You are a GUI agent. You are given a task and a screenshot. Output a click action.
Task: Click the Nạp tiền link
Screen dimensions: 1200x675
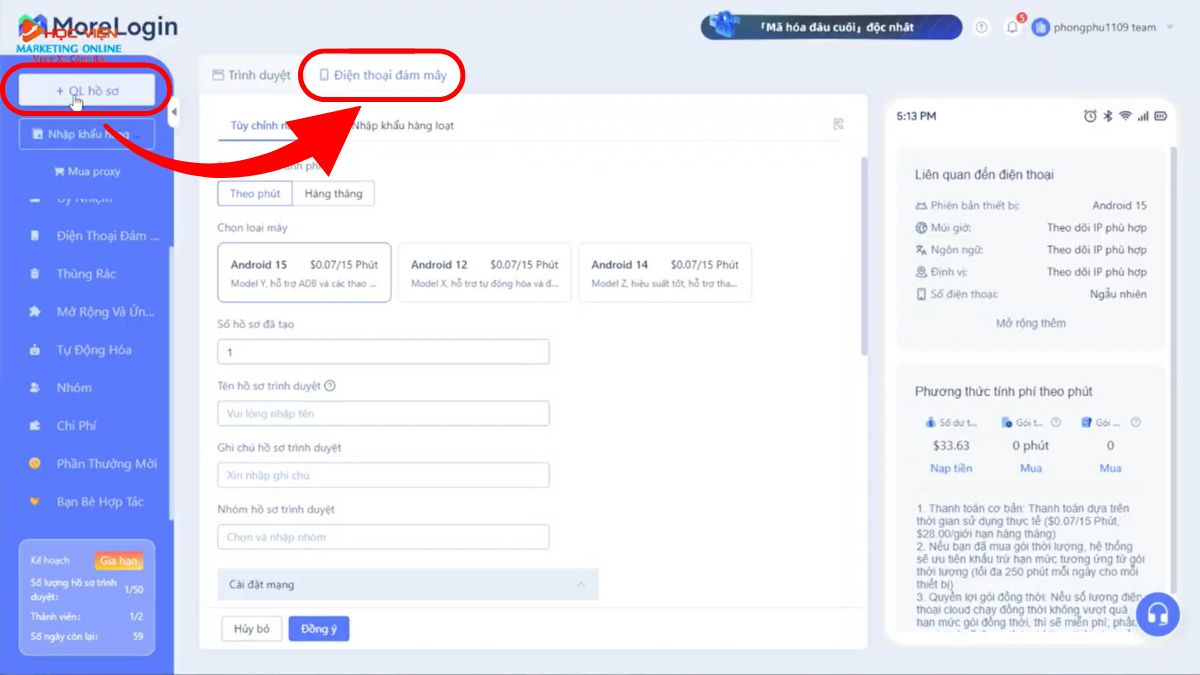(x=950, y=468)
